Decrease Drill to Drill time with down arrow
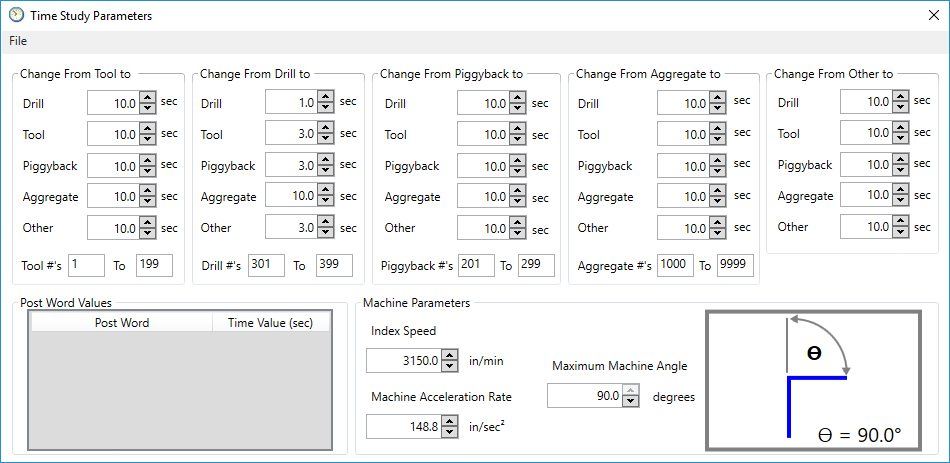The image size is (950, 463). coord(325,108)
